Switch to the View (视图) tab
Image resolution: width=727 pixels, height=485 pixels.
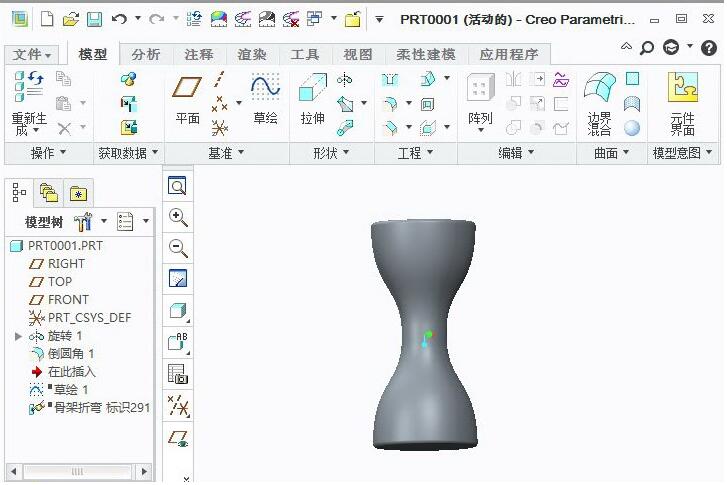click(357, 55)
